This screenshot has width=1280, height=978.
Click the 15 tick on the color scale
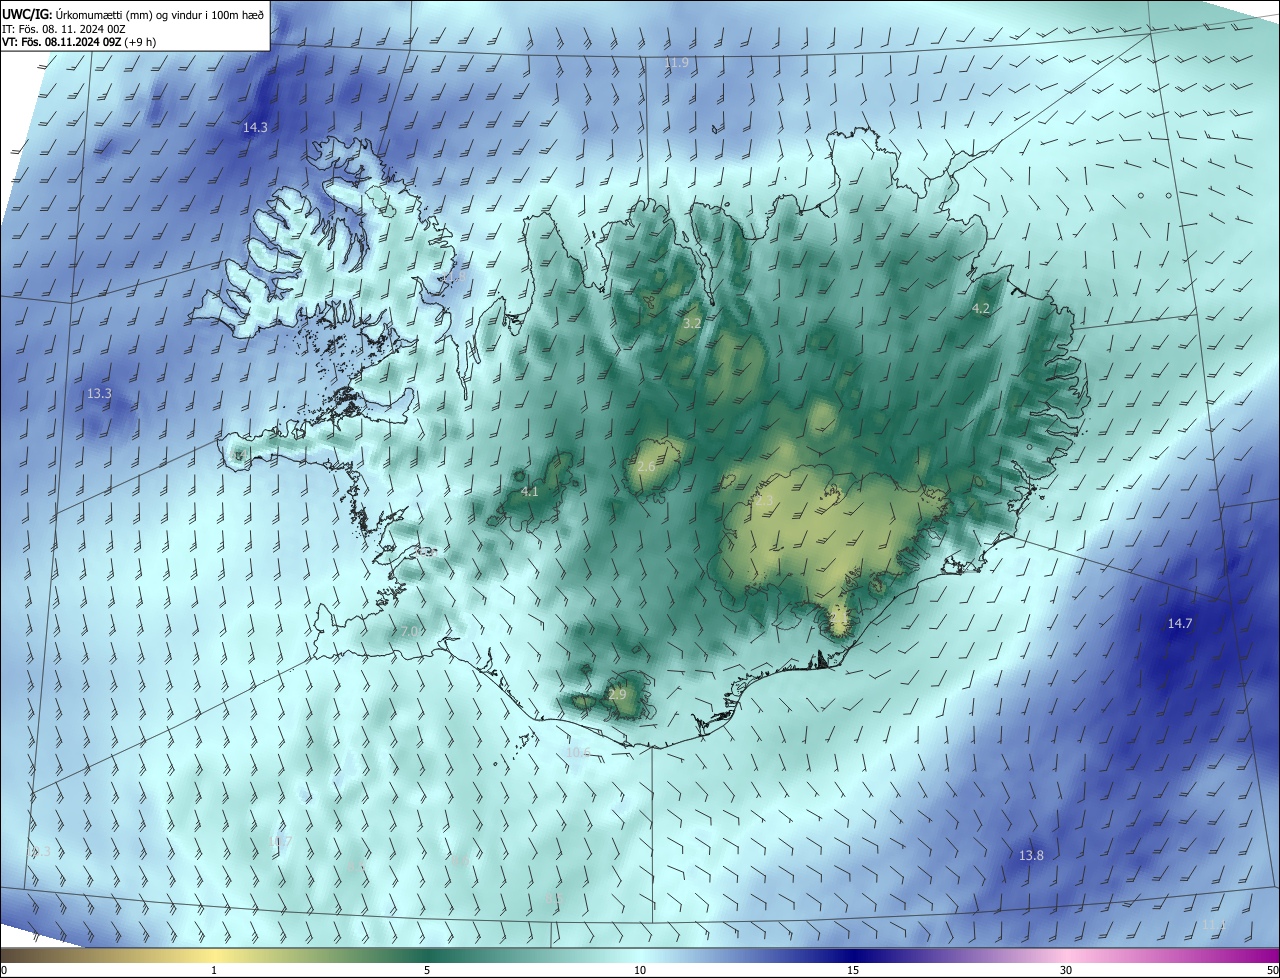click(853, 970)
